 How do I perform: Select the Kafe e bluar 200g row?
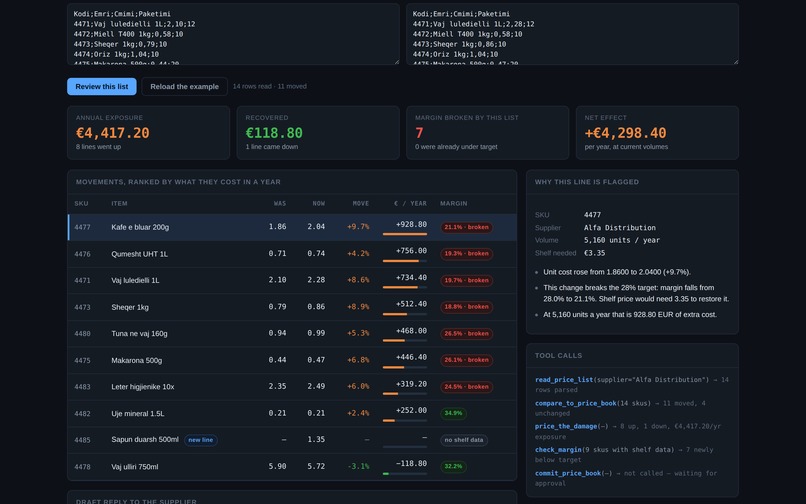pyautogui.click(x=292, y=227)
